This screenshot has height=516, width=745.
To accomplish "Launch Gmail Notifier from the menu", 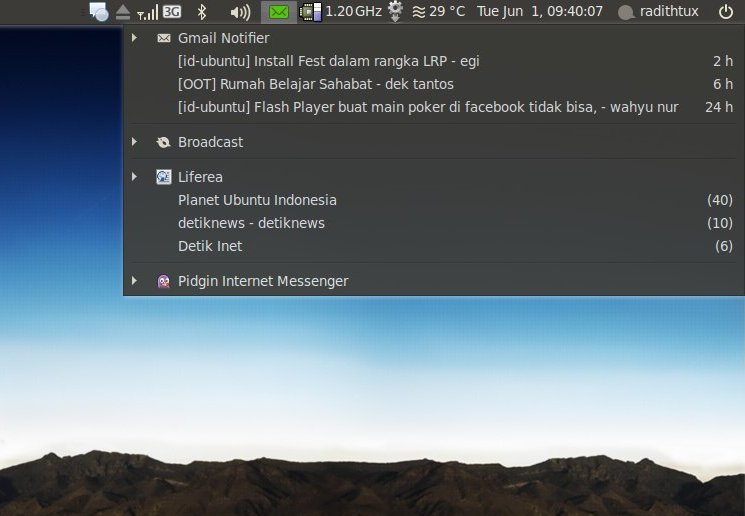I will pos(433,38).
